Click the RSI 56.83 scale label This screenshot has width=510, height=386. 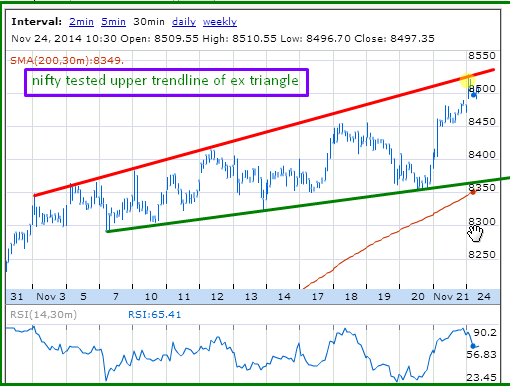click(x=482, y=354)
